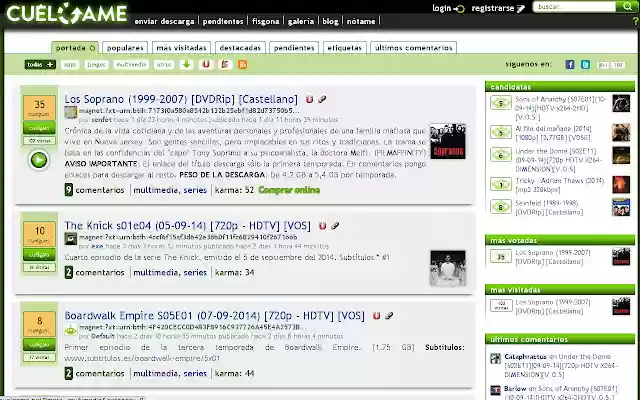Open 'blog' in top menu
640x400 pixels.
click(330, 21)
